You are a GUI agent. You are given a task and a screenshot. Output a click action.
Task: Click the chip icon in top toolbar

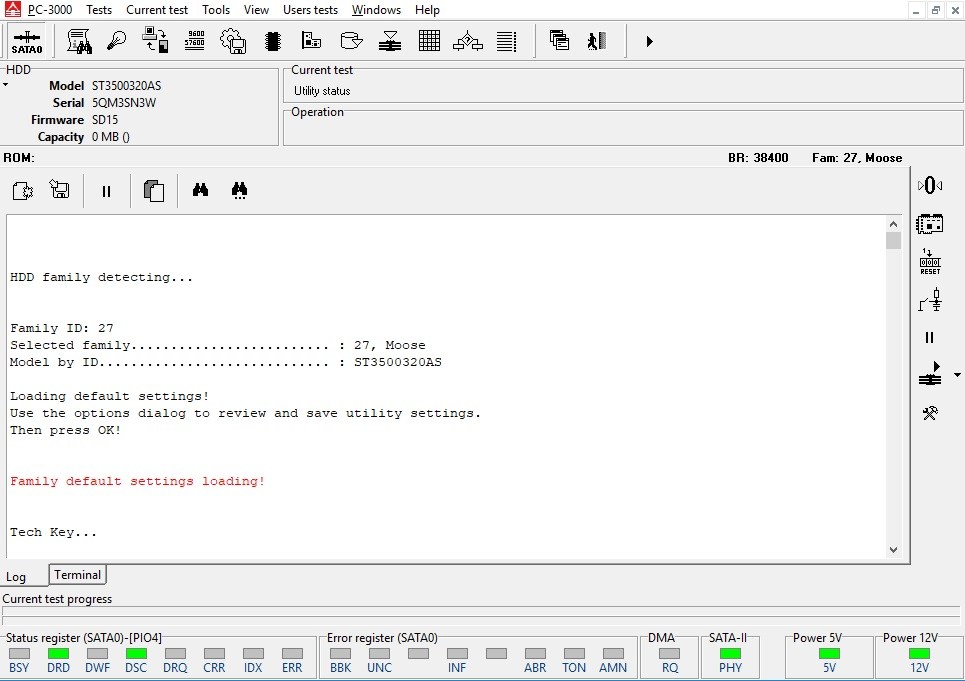pos(272,41)
